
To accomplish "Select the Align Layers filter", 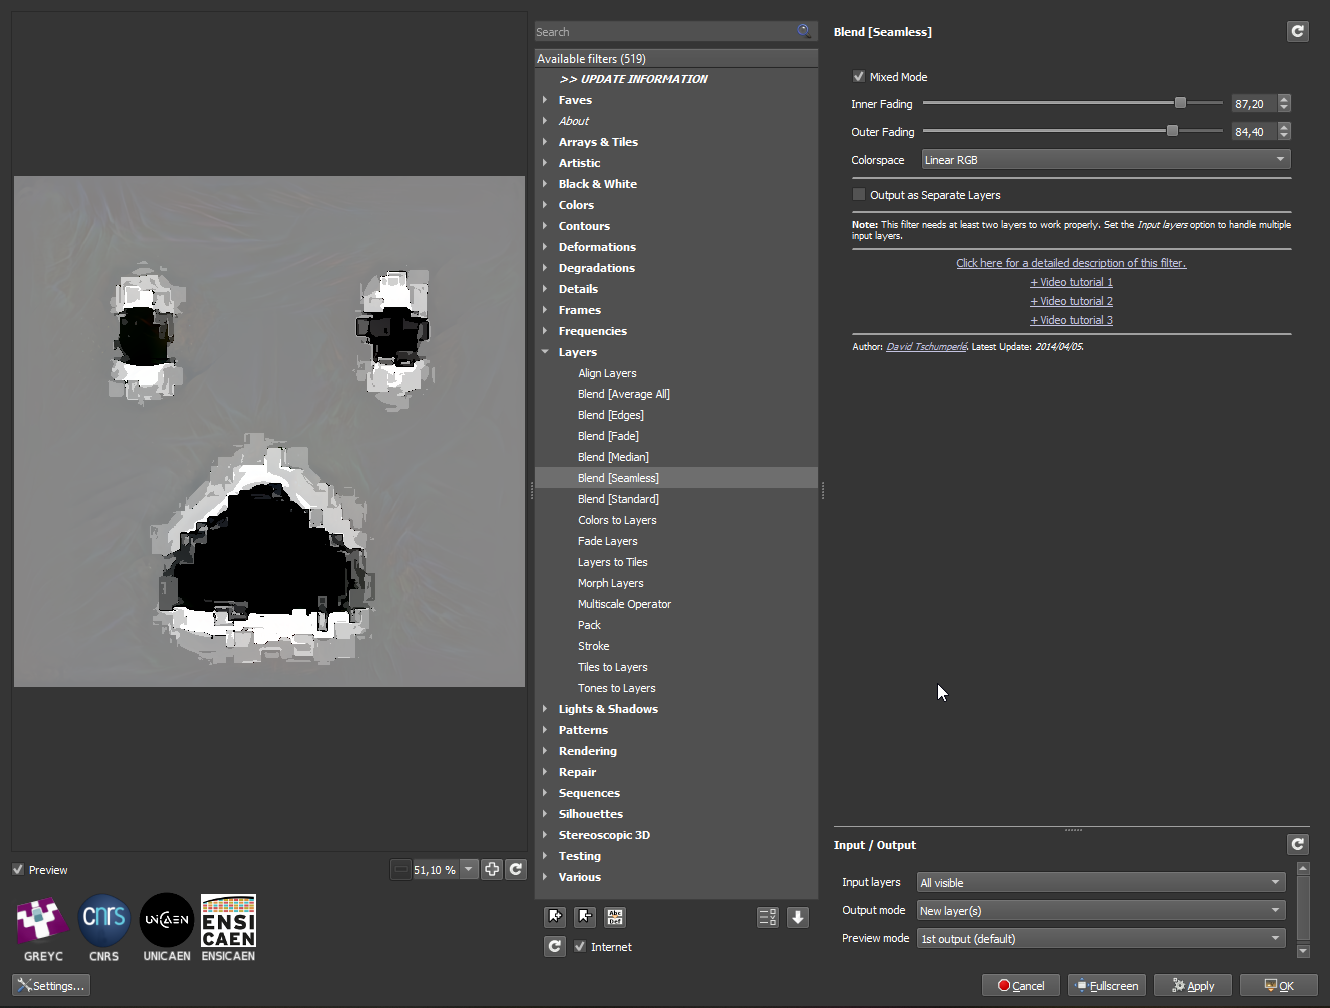I will 607,373.
